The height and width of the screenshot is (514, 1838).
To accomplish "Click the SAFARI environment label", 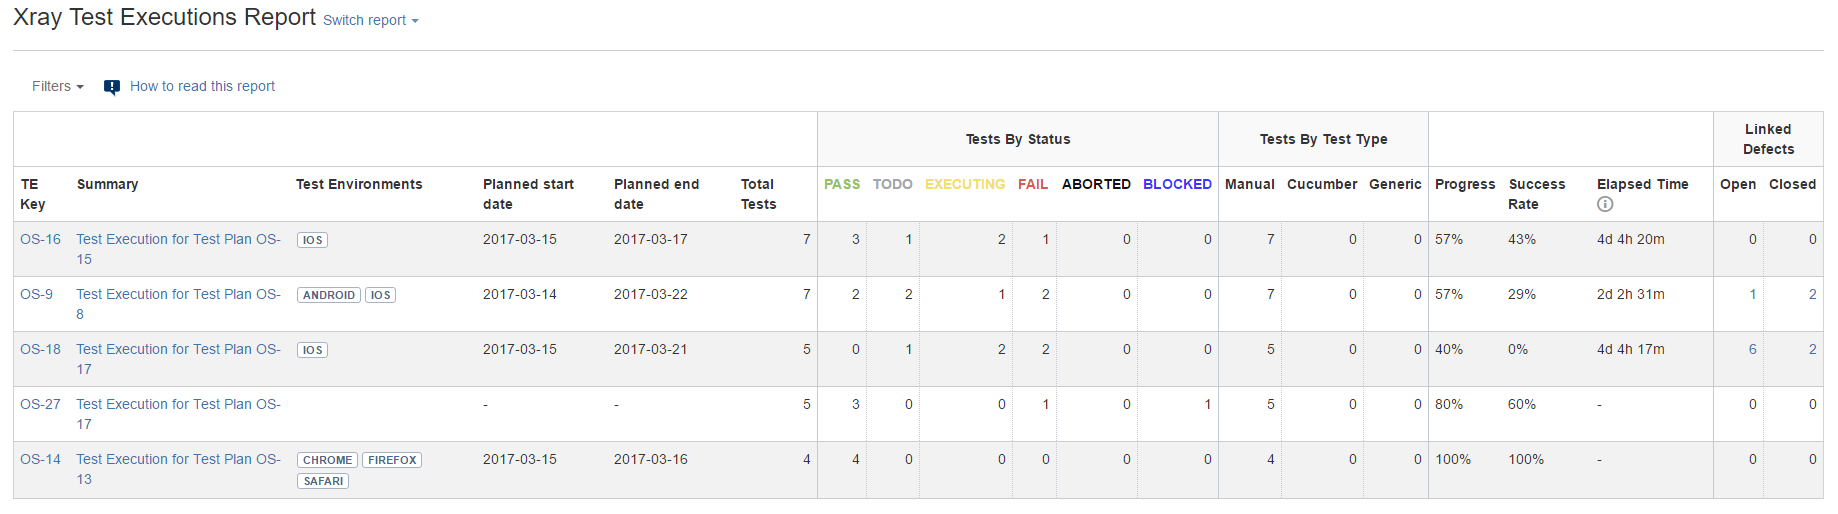I will (323, 481).
